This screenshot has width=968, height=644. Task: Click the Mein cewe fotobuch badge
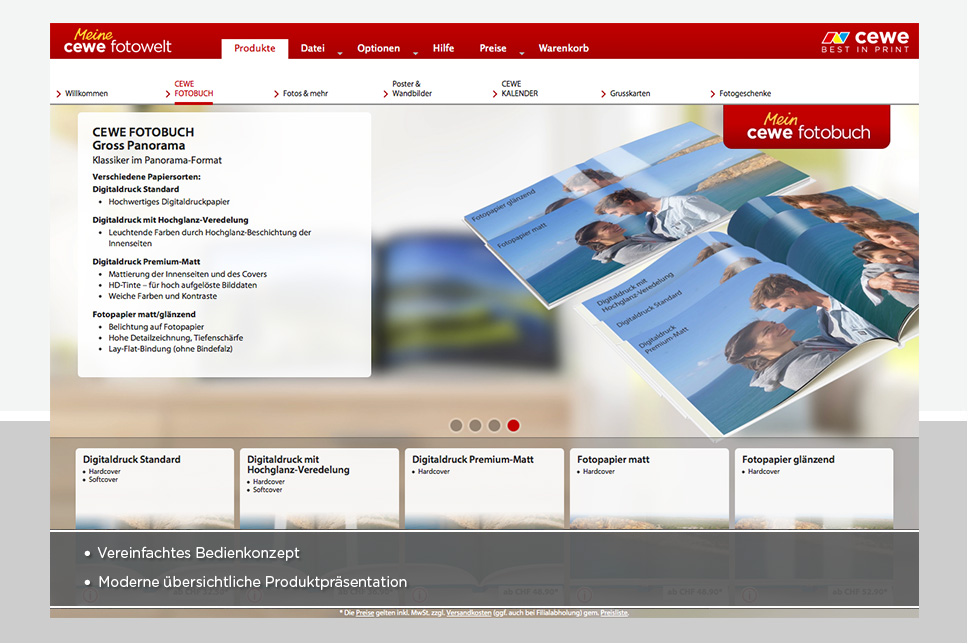[807, 127]
